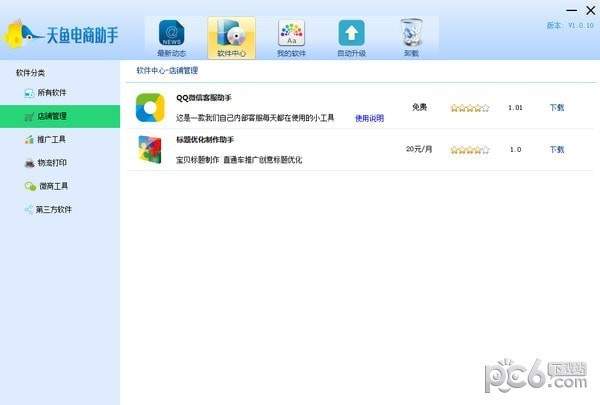The height and width of the screenshot is (405, 600).
Task: Open the 最新动态 news icon
Action: [171, 35]
